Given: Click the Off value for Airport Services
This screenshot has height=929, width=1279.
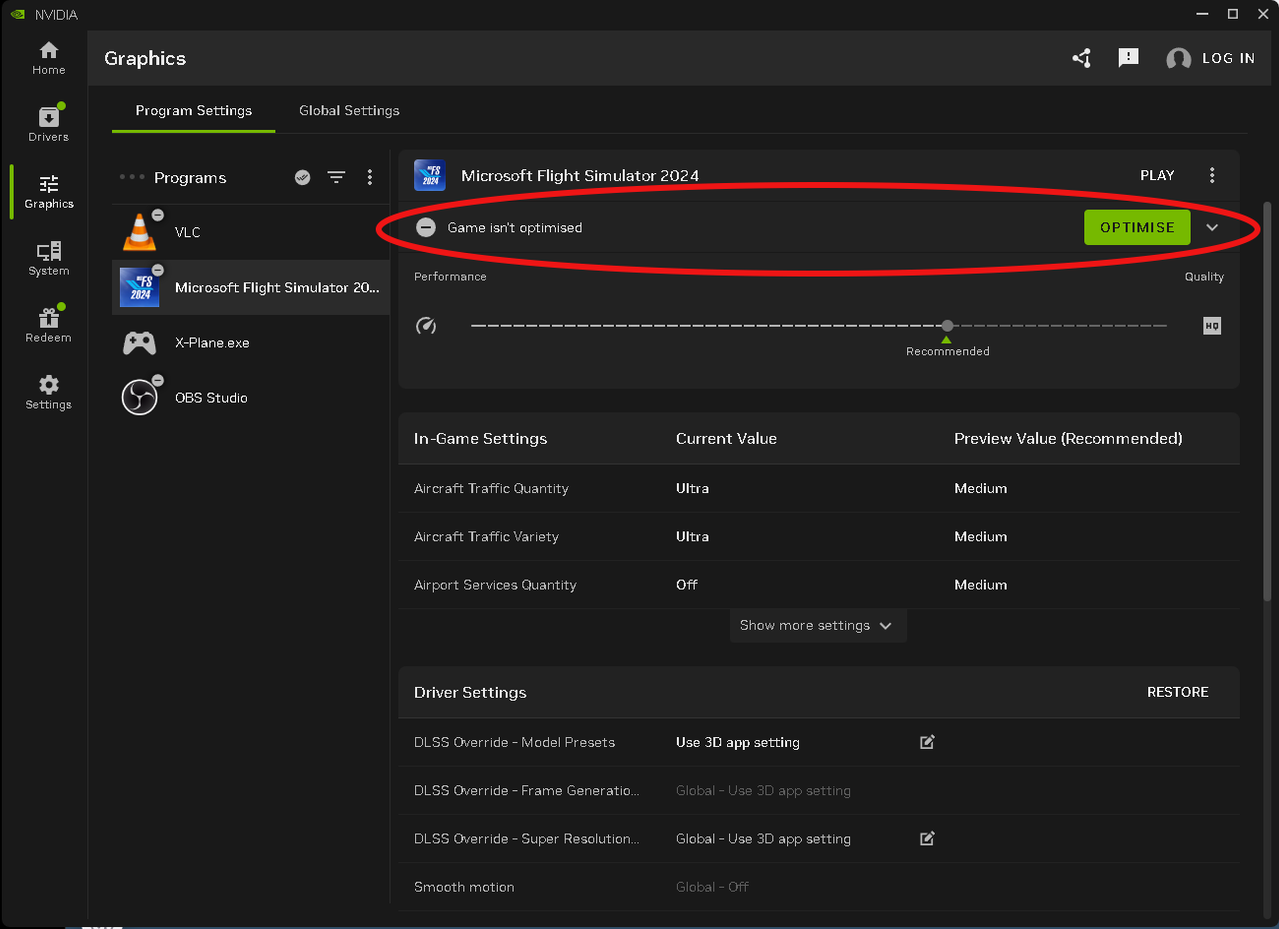Looking at the screenshot, I should [686, 584].
